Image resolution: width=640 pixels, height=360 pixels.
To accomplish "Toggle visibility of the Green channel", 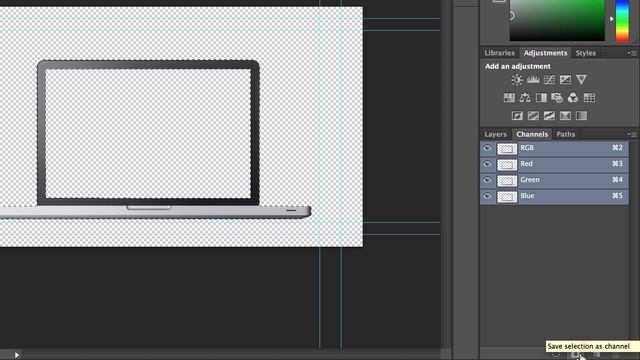I will pyautogui.click(x=487, y=180).
